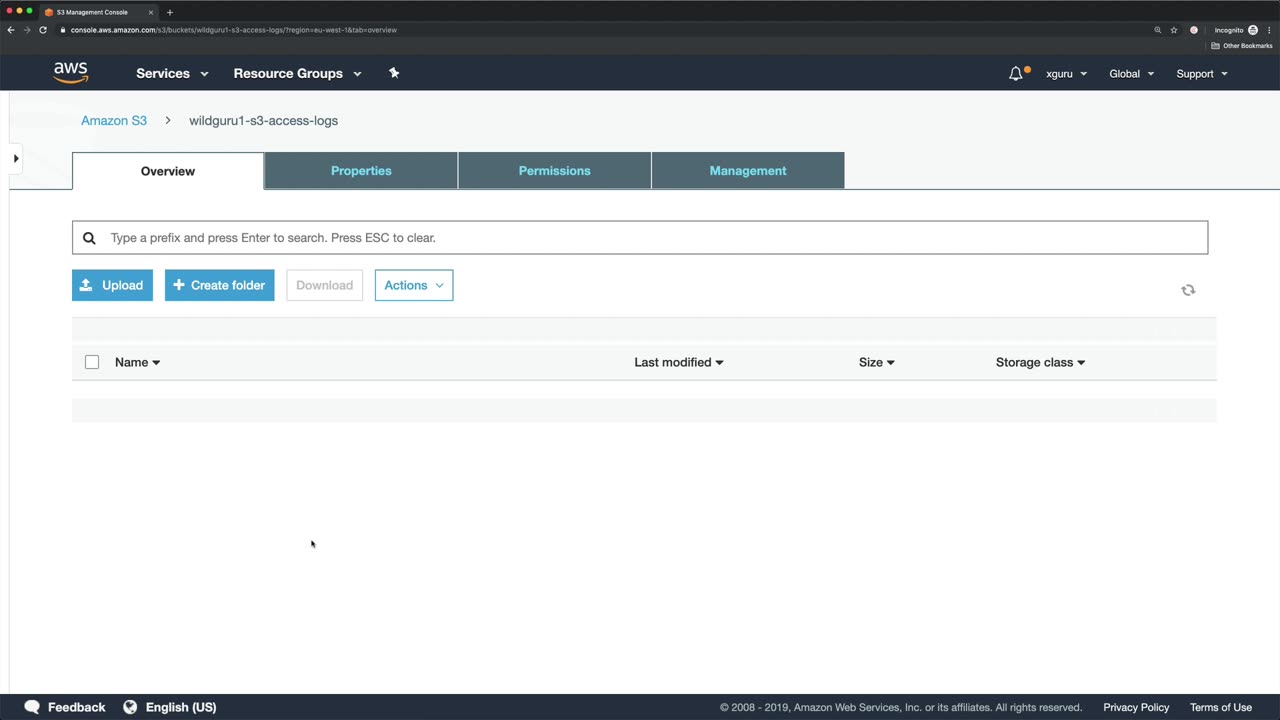This screenshot has width=1280, height=720.
Task: Open the Other Bookmarks folder
Action: tap(1242, 46)
